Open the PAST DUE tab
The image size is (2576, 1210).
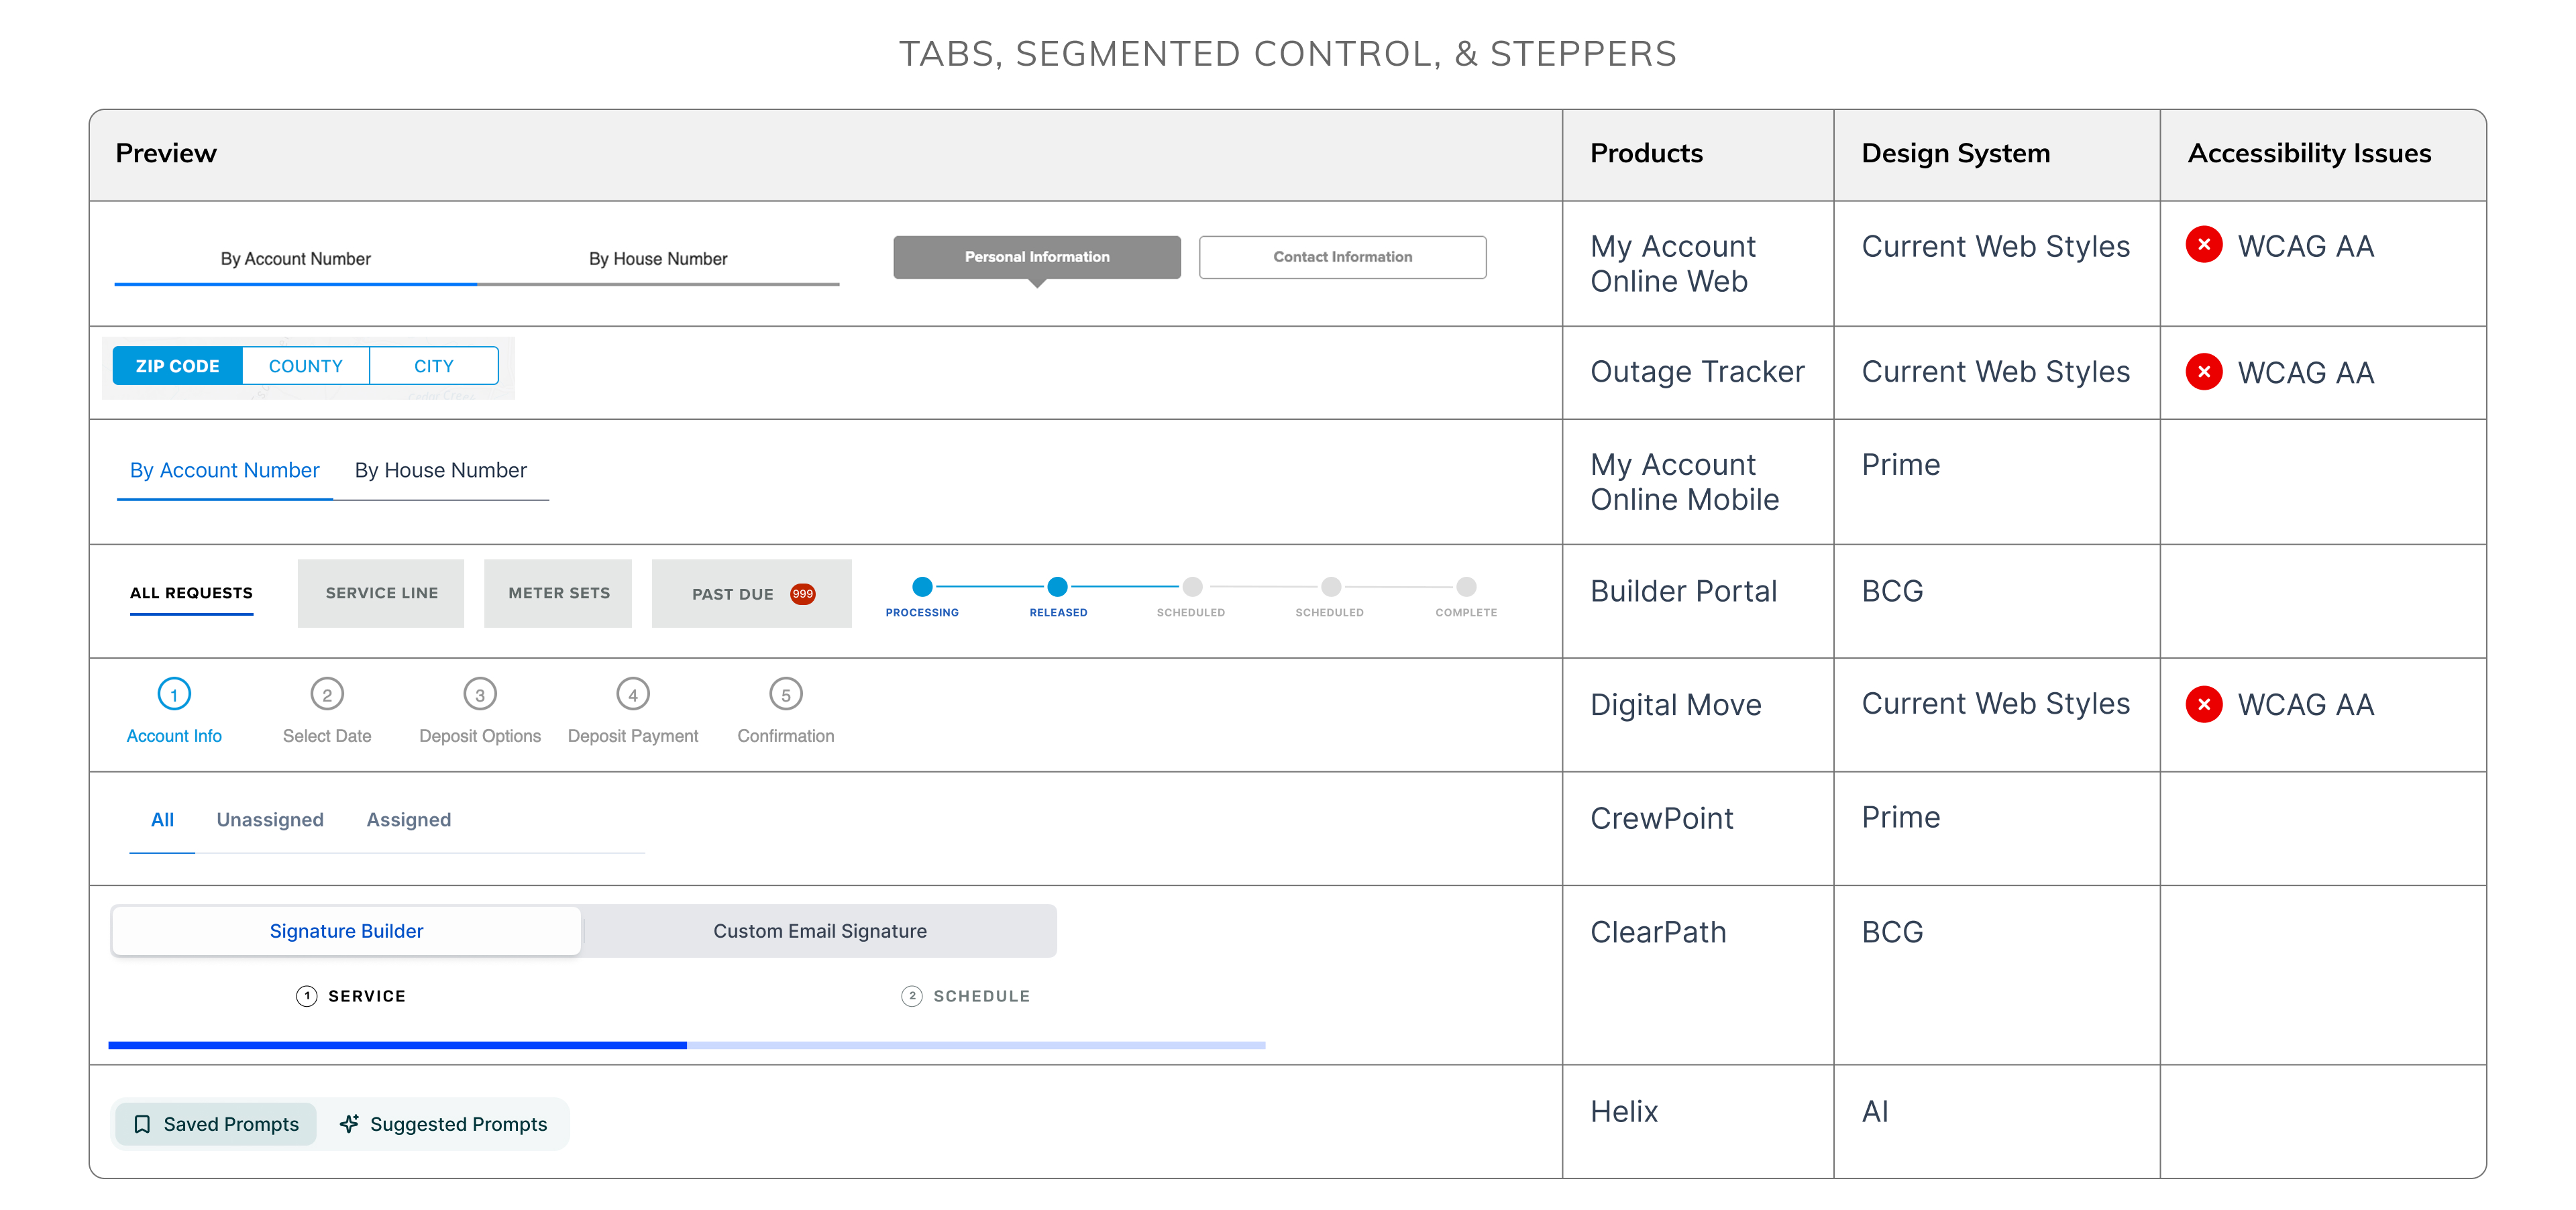(752, 593)
